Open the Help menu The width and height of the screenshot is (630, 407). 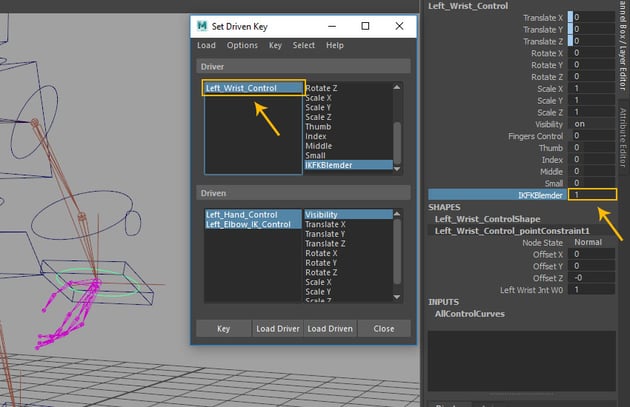[x=335, y=45]
